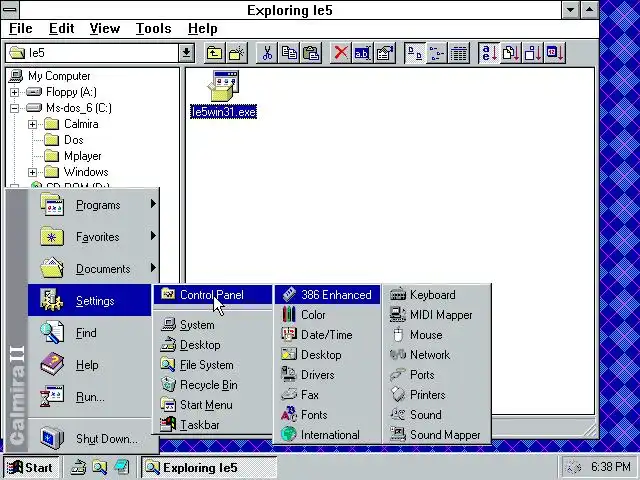Open Taskbar settings entry
The height and width of the screenshot is (480, 640).
coord(213,425)
